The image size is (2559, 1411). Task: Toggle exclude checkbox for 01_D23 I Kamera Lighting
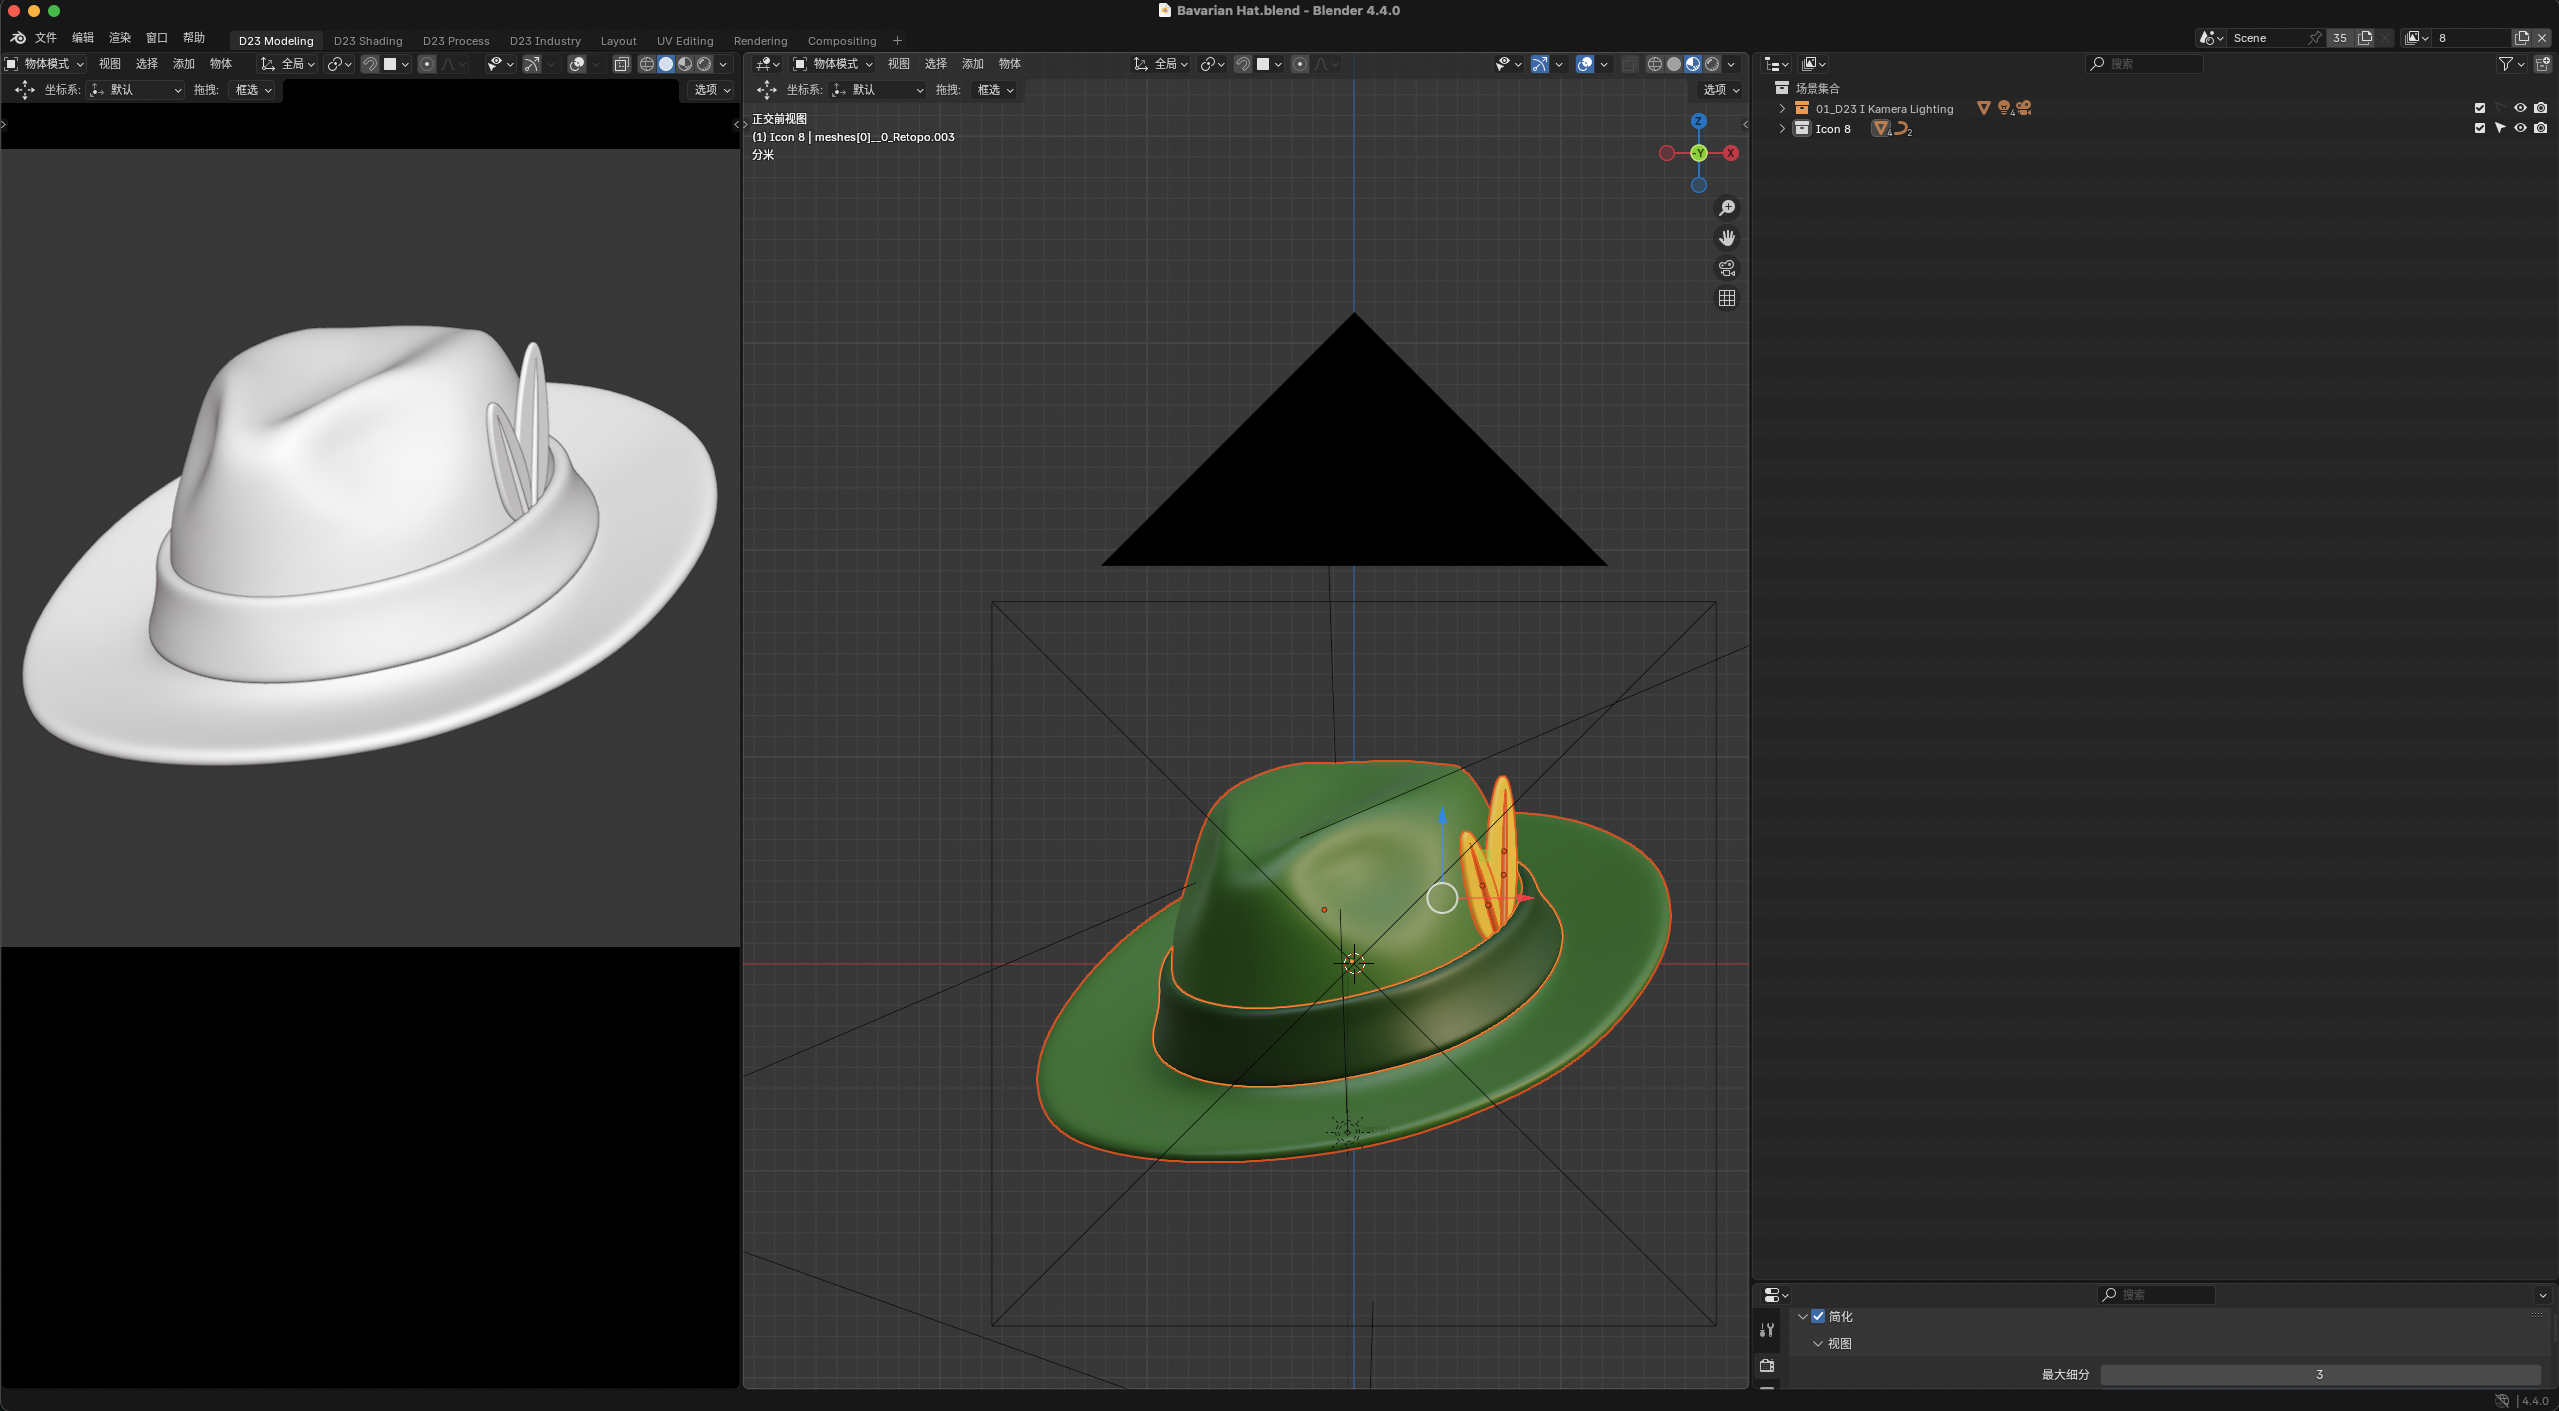click(2479, 108)
